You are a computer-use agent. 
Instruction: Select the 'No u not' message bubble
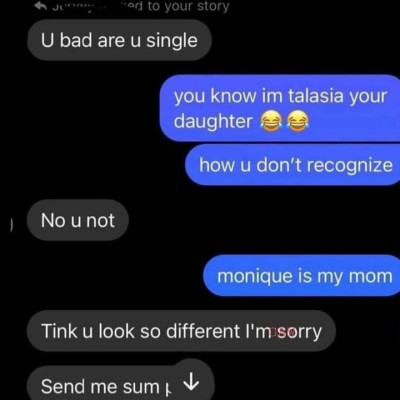click(78, 220)
